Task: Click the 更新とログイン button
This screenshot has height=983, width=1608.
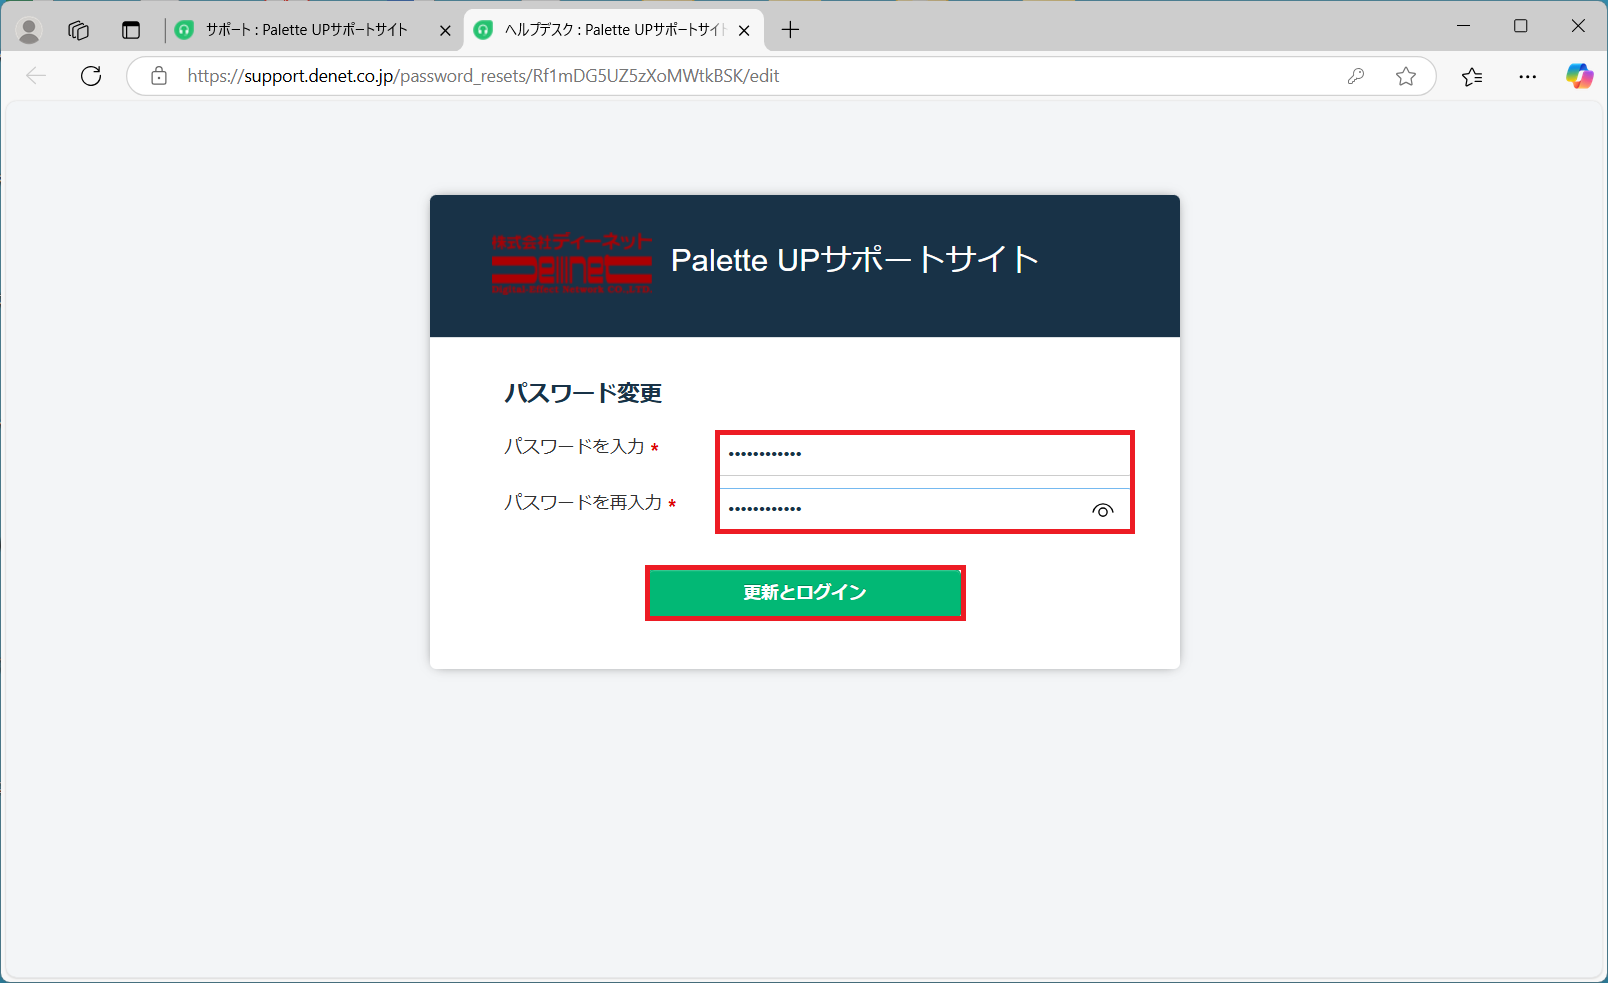Action: coord(805,593)
